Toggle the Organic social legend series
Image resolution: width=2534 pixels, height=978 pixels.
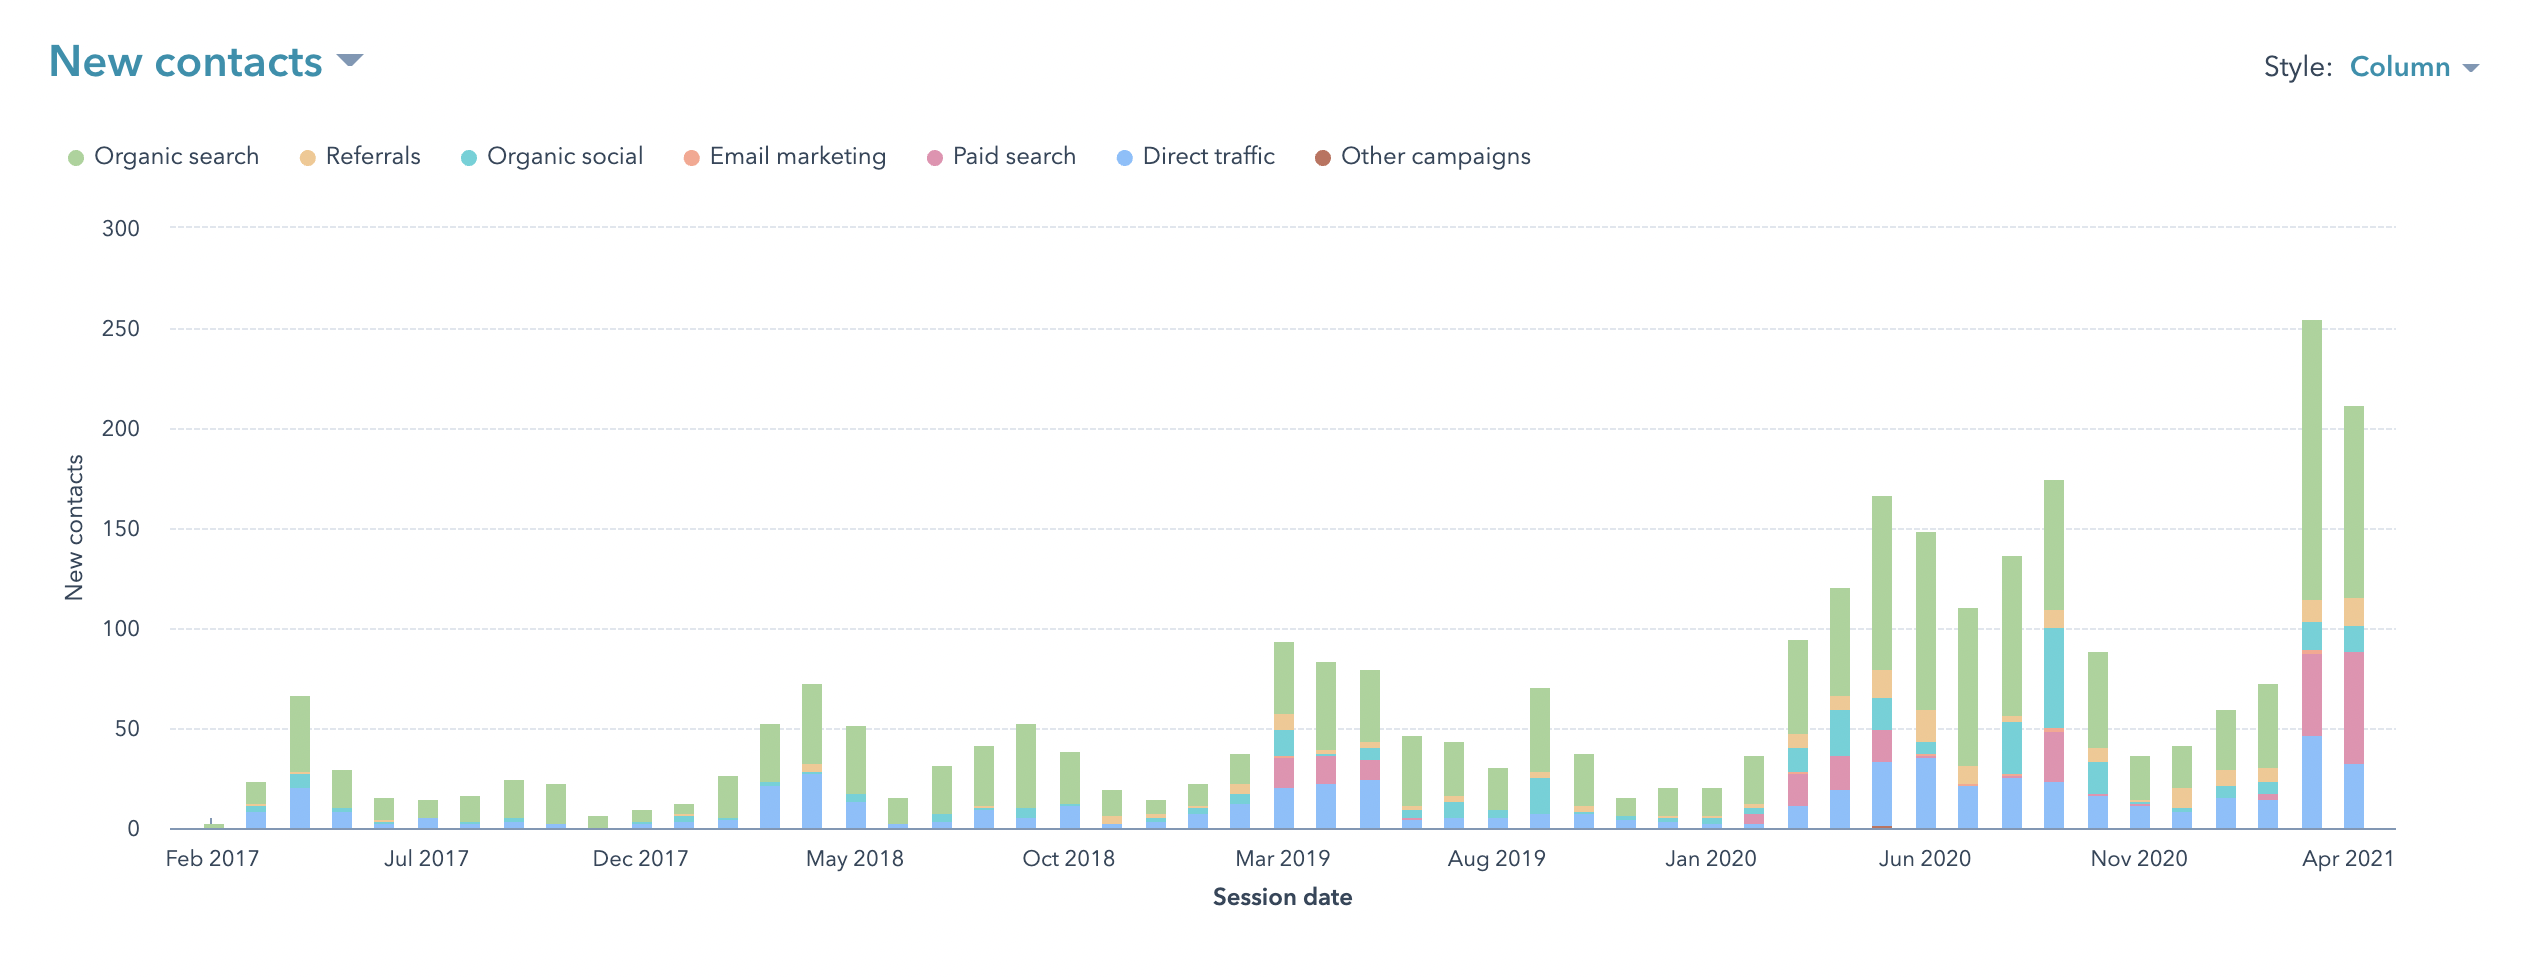[x=551, y=157]
